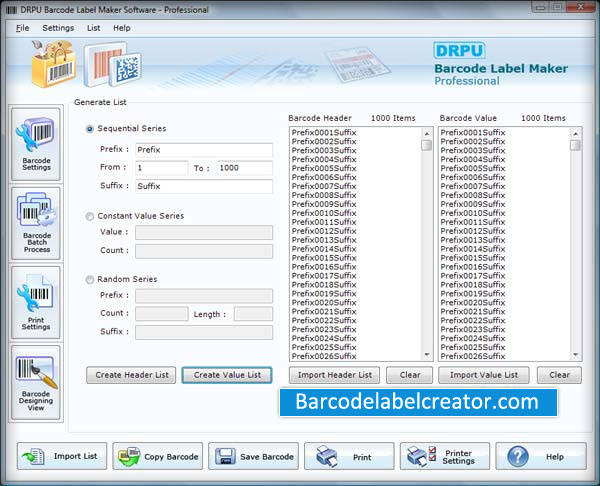
Task: Open Print Settings sidebar icon
Action: tap(36, 303)
